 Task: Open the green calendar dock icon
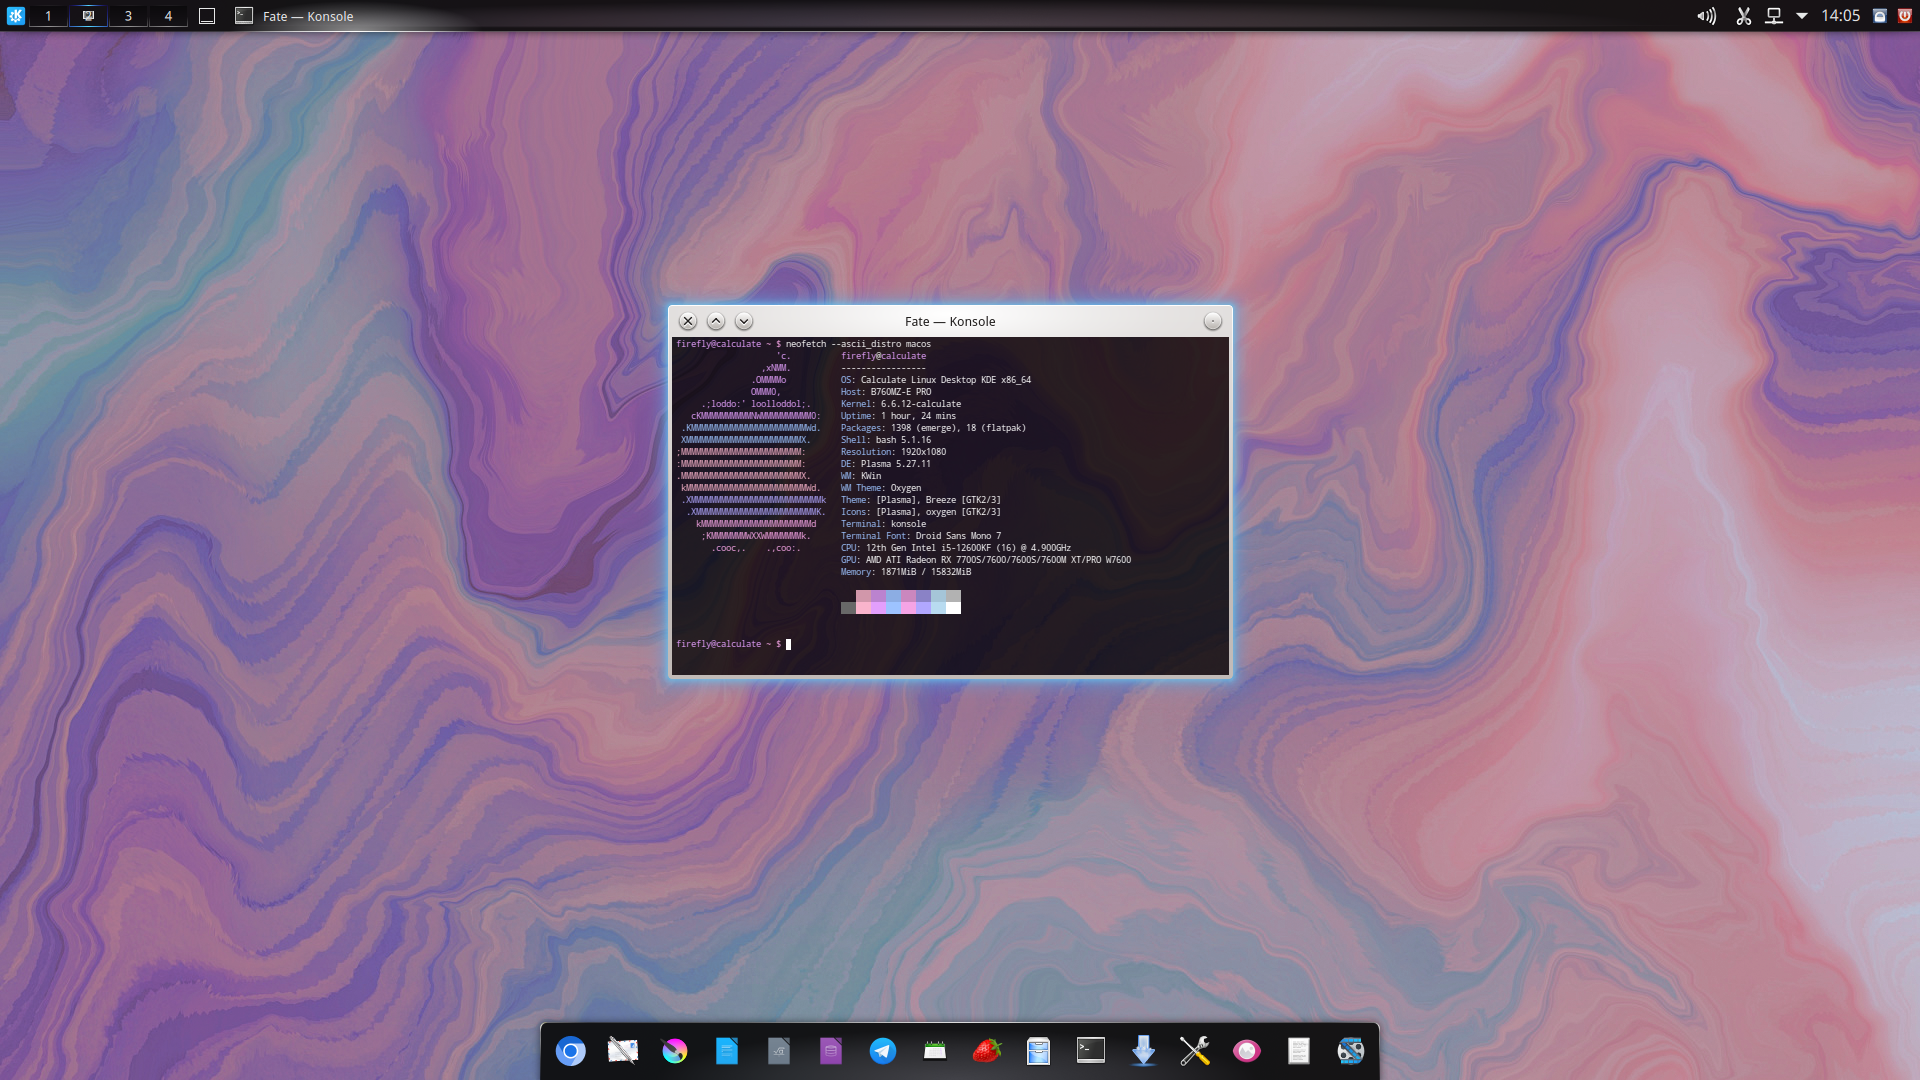tap(935, 1051)
